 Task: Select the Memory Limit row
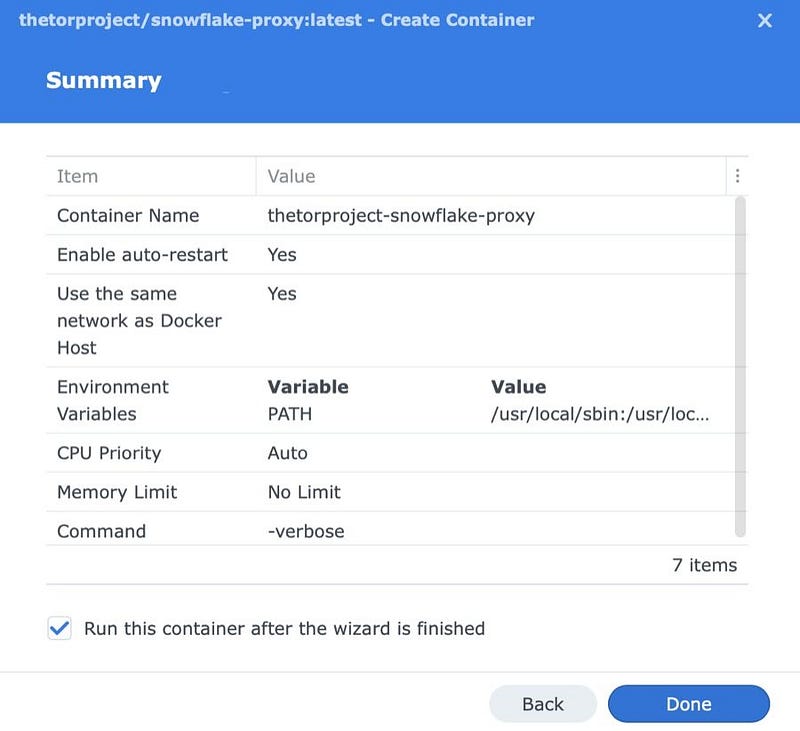tap(391, 492)
